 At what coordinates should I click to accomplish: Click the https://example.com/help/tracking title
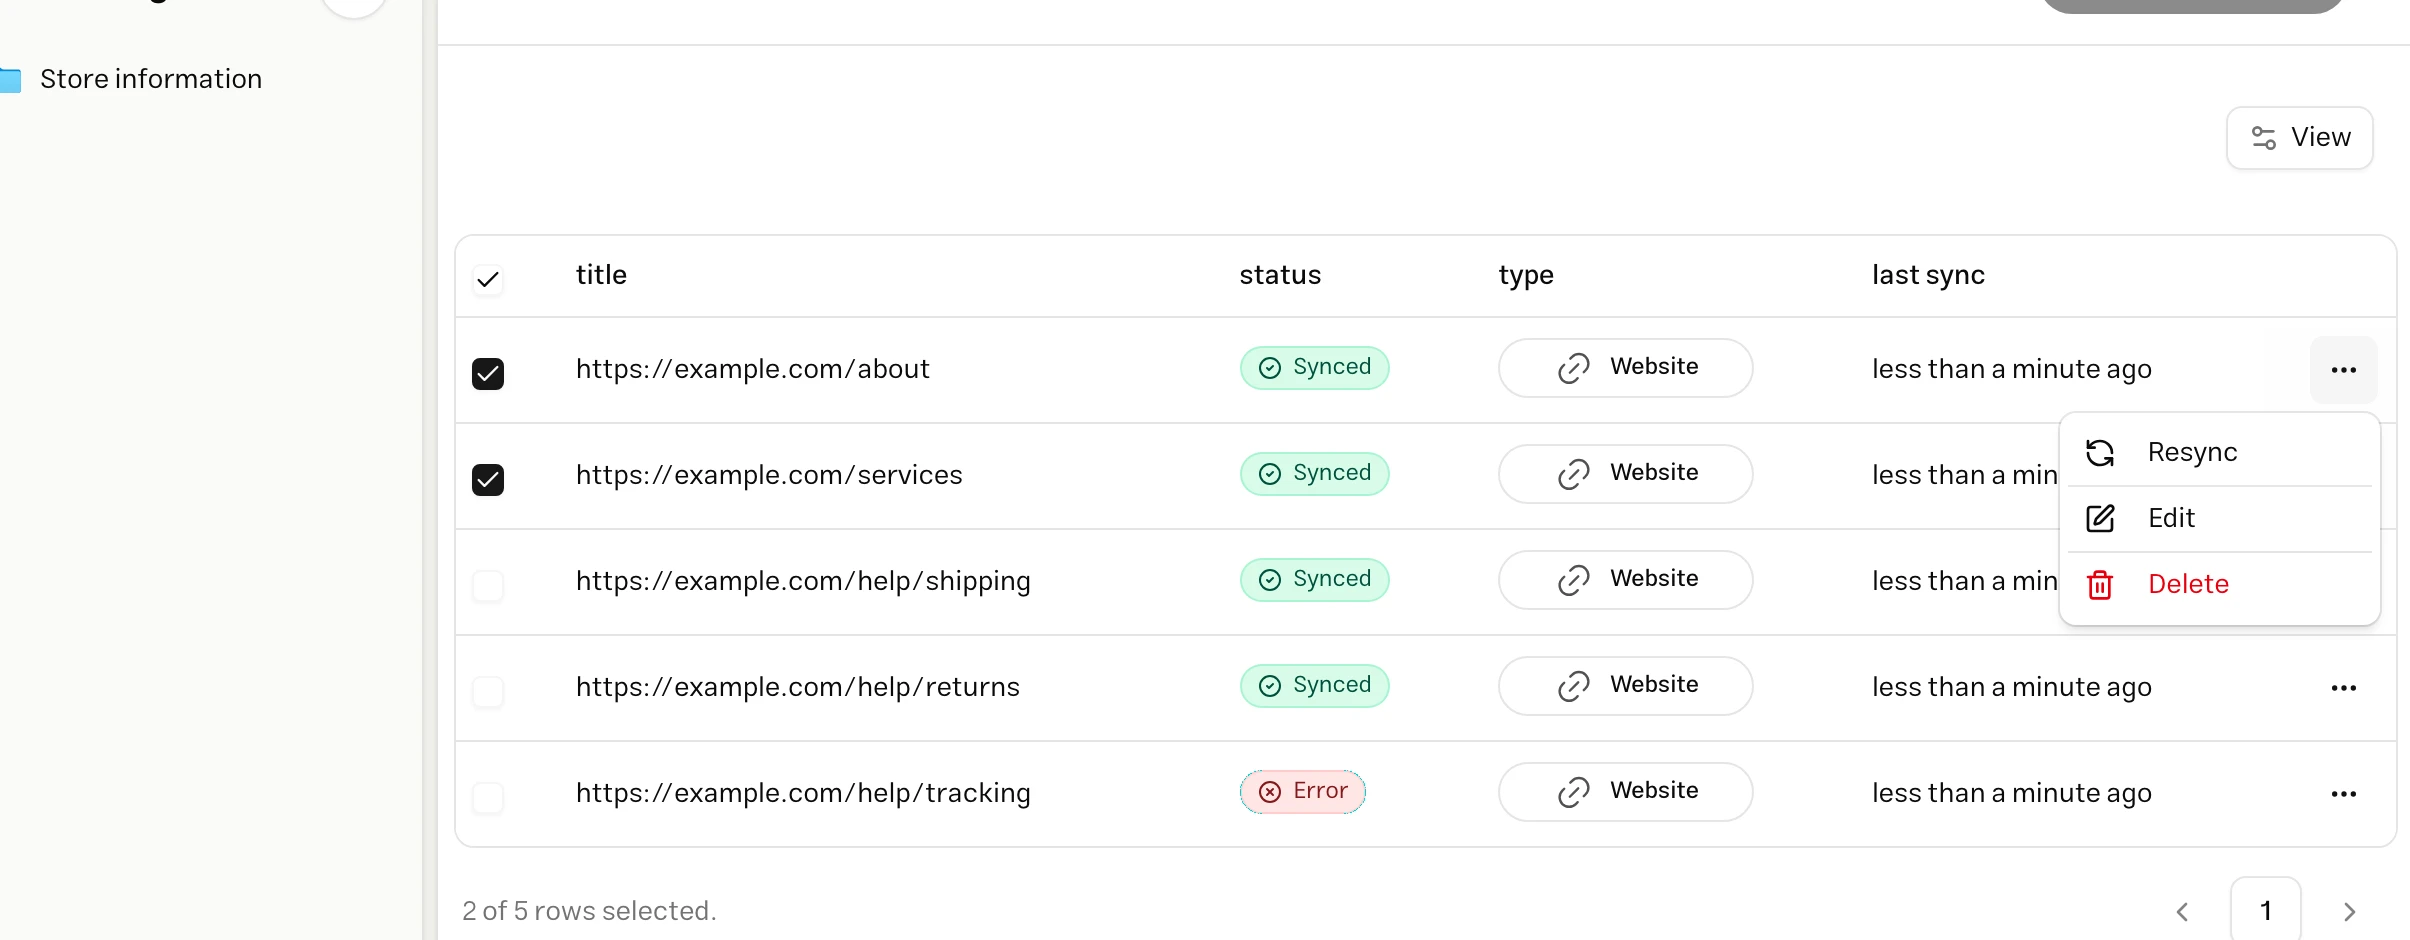(x=803, y=794)
